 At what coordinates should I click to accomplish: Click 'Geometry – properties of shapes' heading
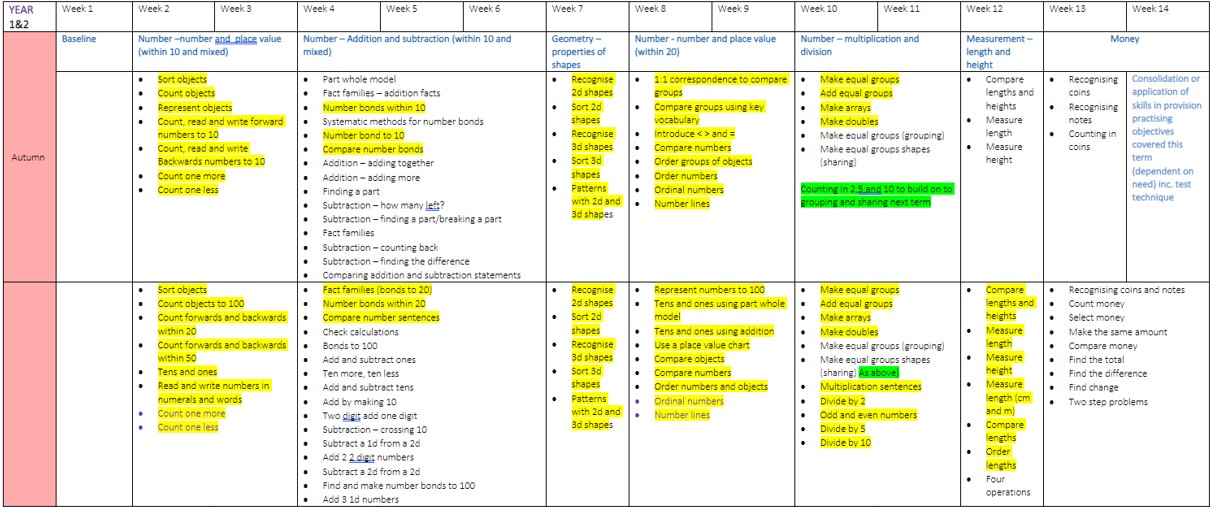tap(579, 52)
